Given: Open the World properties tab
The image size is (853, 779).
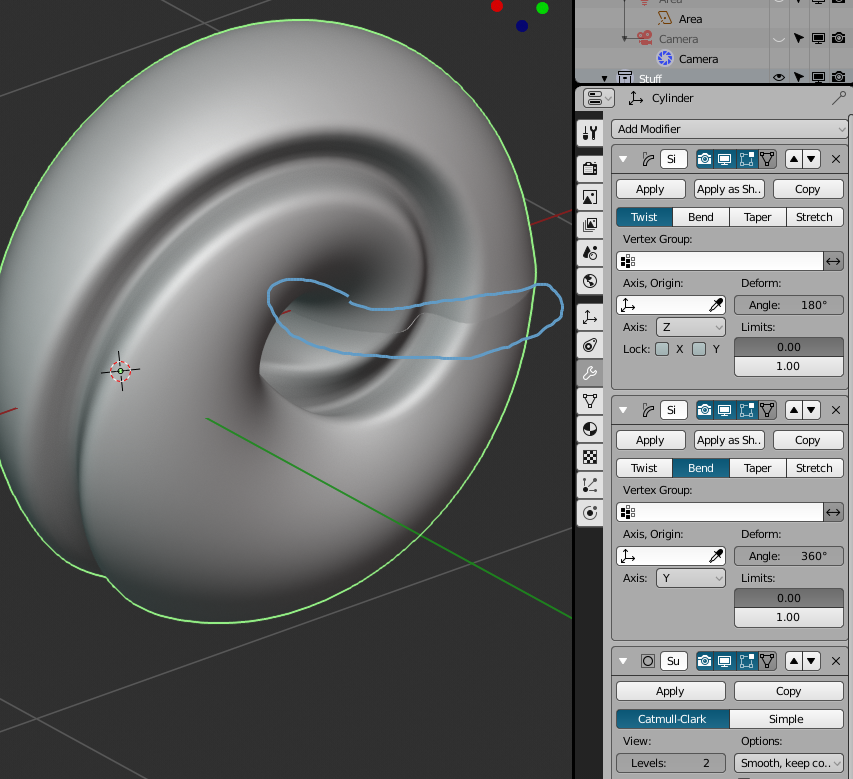Looking at the screenshot, I should click(590, 281).
